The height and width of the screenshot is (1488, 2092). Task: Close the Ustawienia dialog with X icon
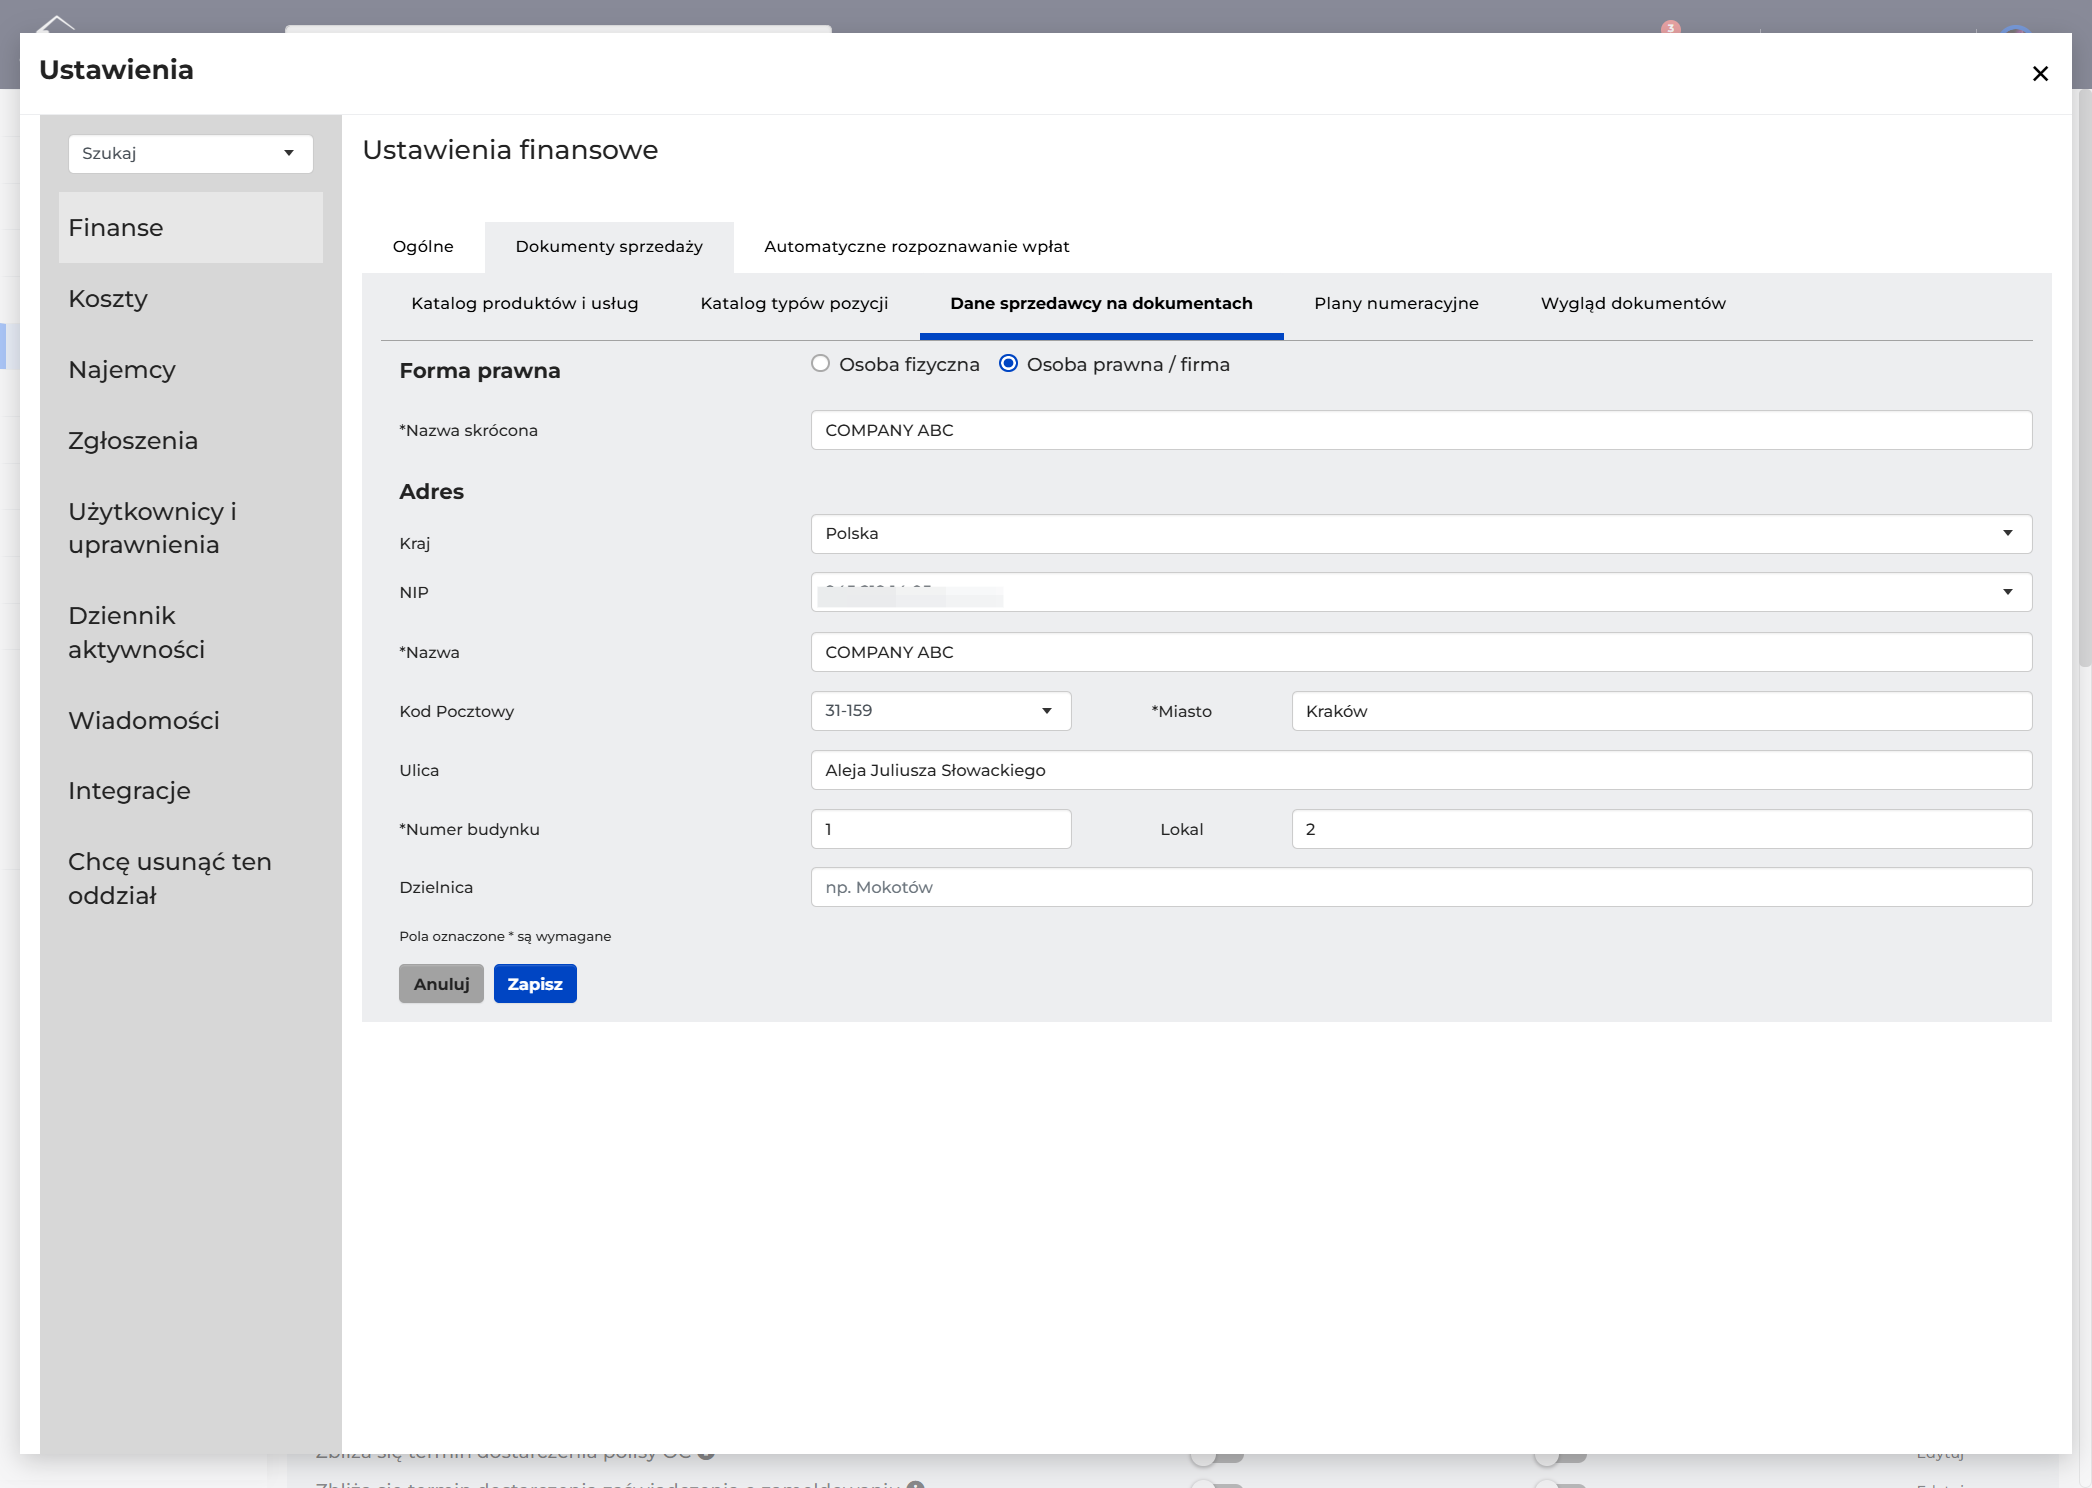tap(2040, 73)
